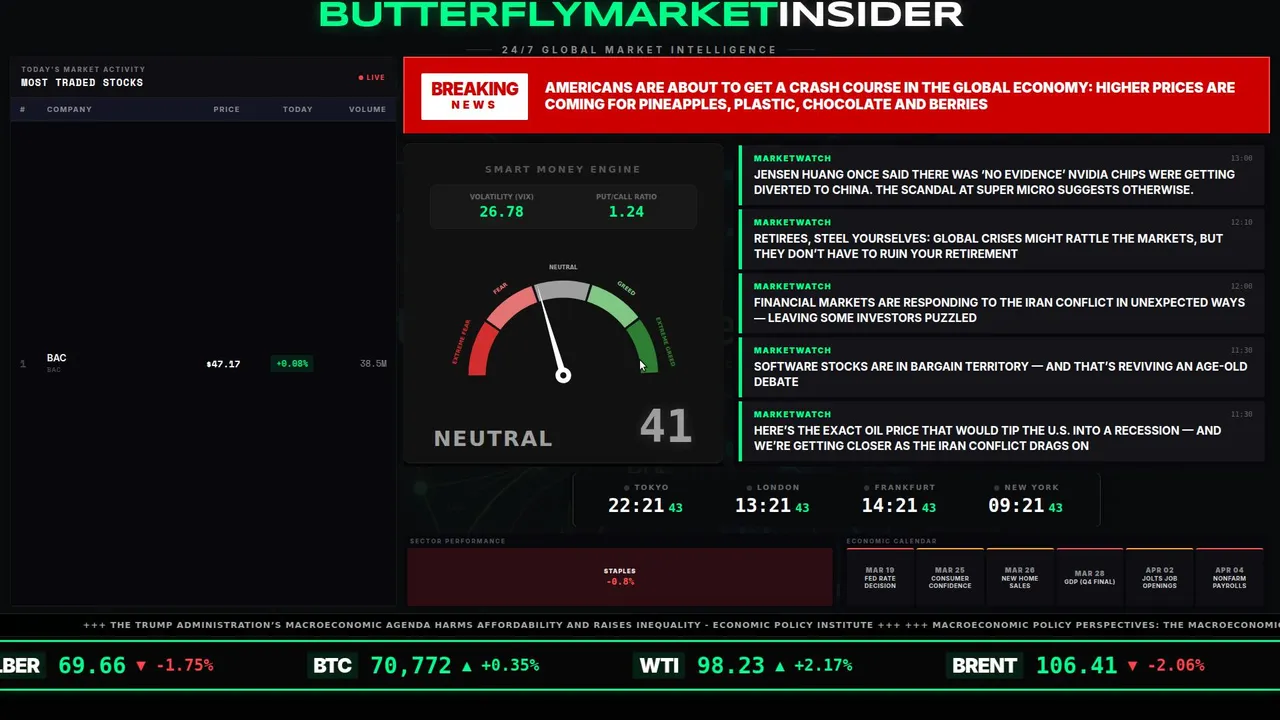Click the SMART MONEY ENGINE panel title
Screen dimensions: 1280x720
563,169
